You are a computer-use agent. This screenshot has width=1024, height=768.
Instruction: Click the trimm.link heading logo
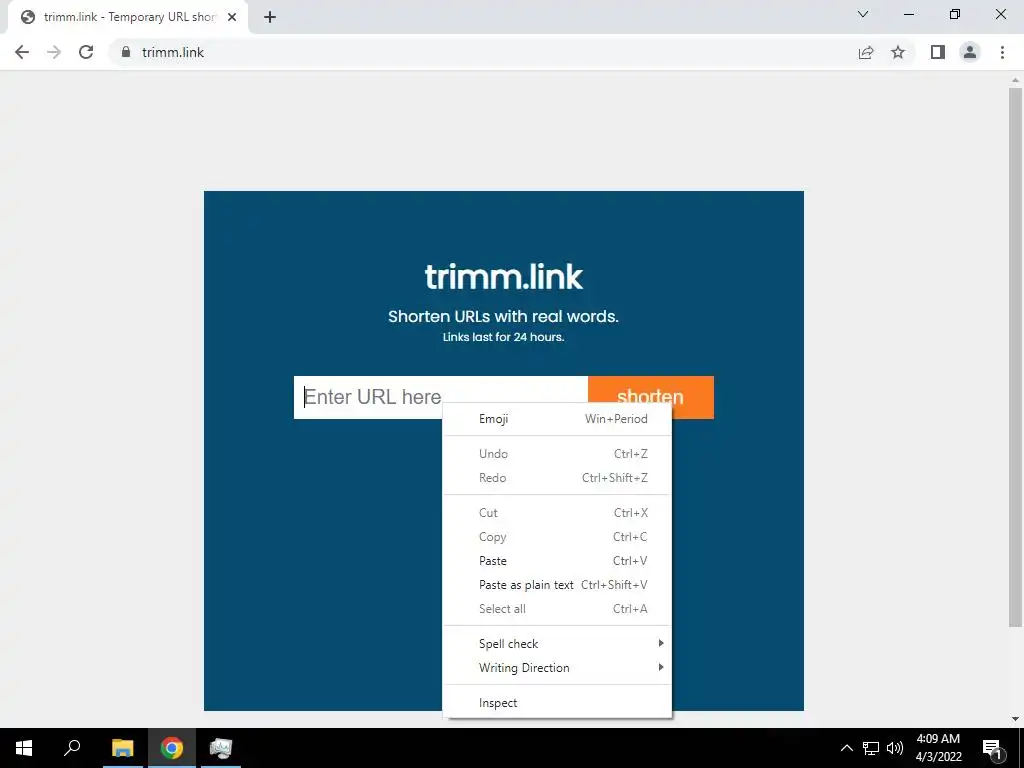(x=504, y=277)
